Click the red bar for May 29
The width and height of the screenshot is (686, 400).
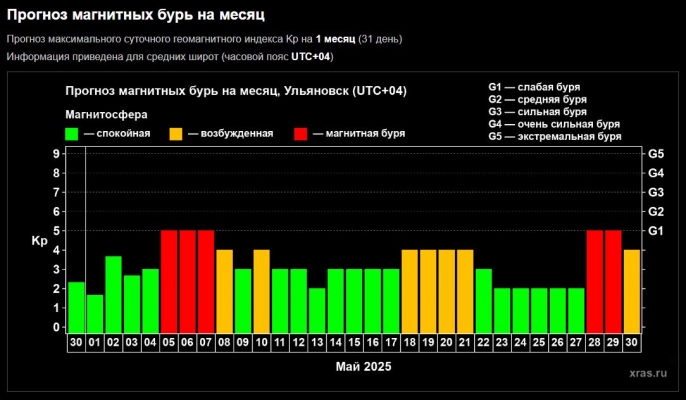tap(613, 281)
